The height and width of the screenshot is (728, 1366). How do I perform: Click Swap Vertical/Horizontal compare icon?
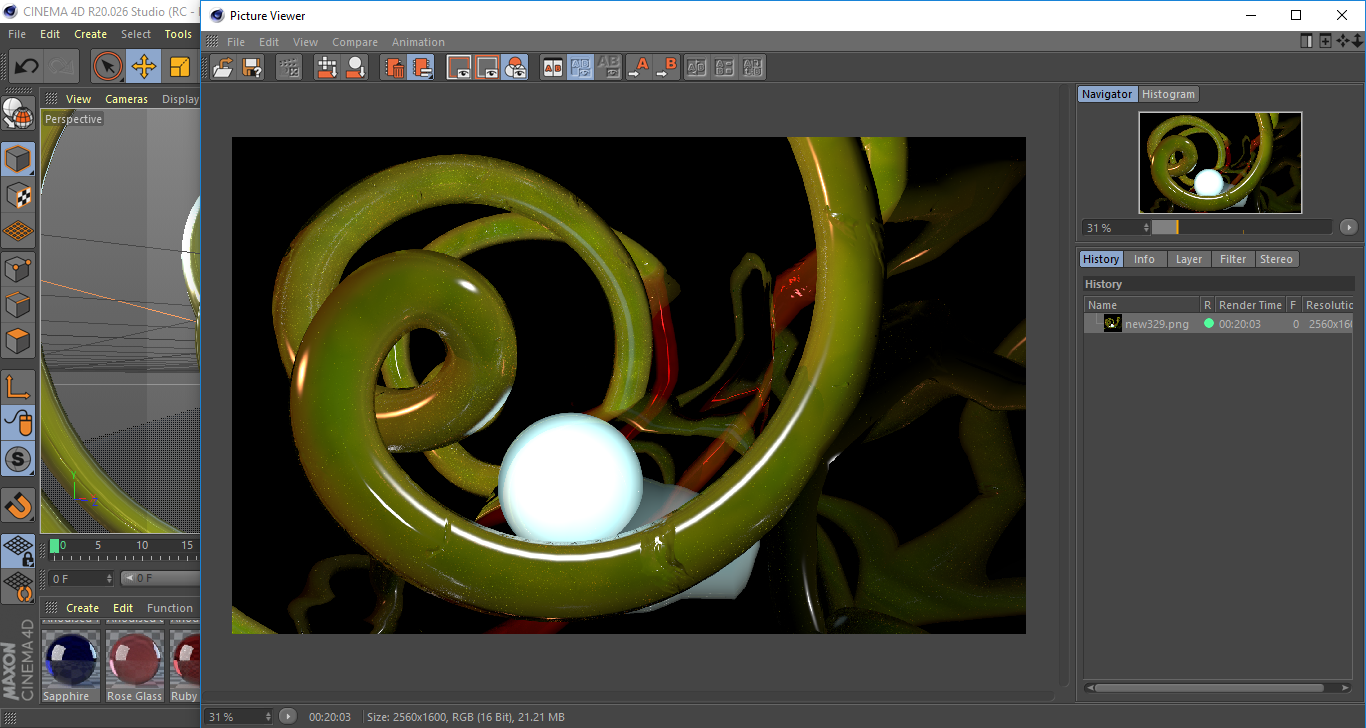(725, 67)
